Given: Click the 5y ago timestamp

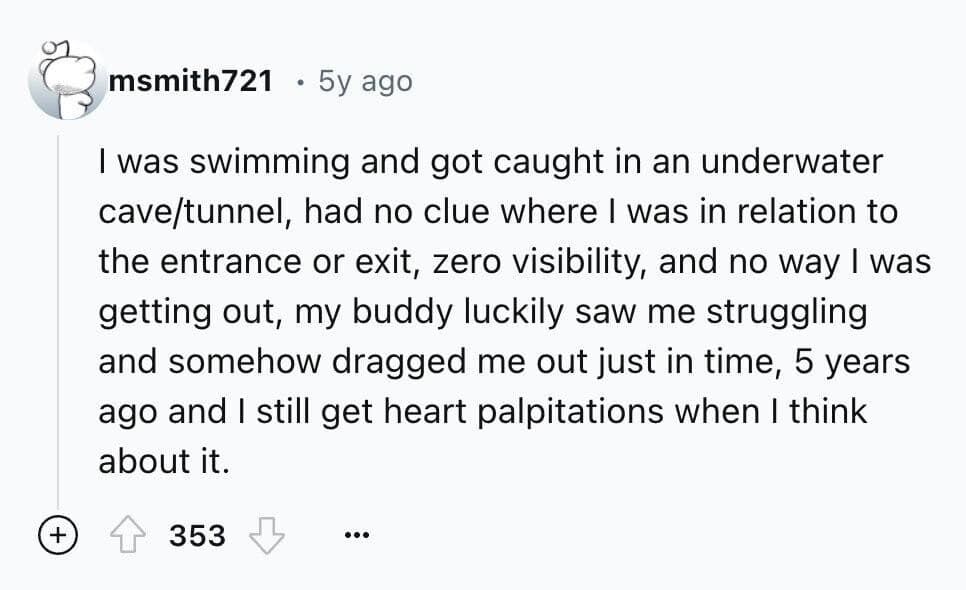Looking at the screenshot, I should (363, 81).
